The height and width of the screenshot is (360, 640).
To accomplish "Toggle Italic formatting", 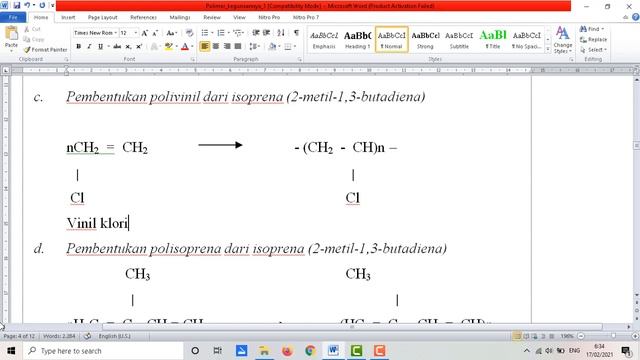I will point(89,47).
